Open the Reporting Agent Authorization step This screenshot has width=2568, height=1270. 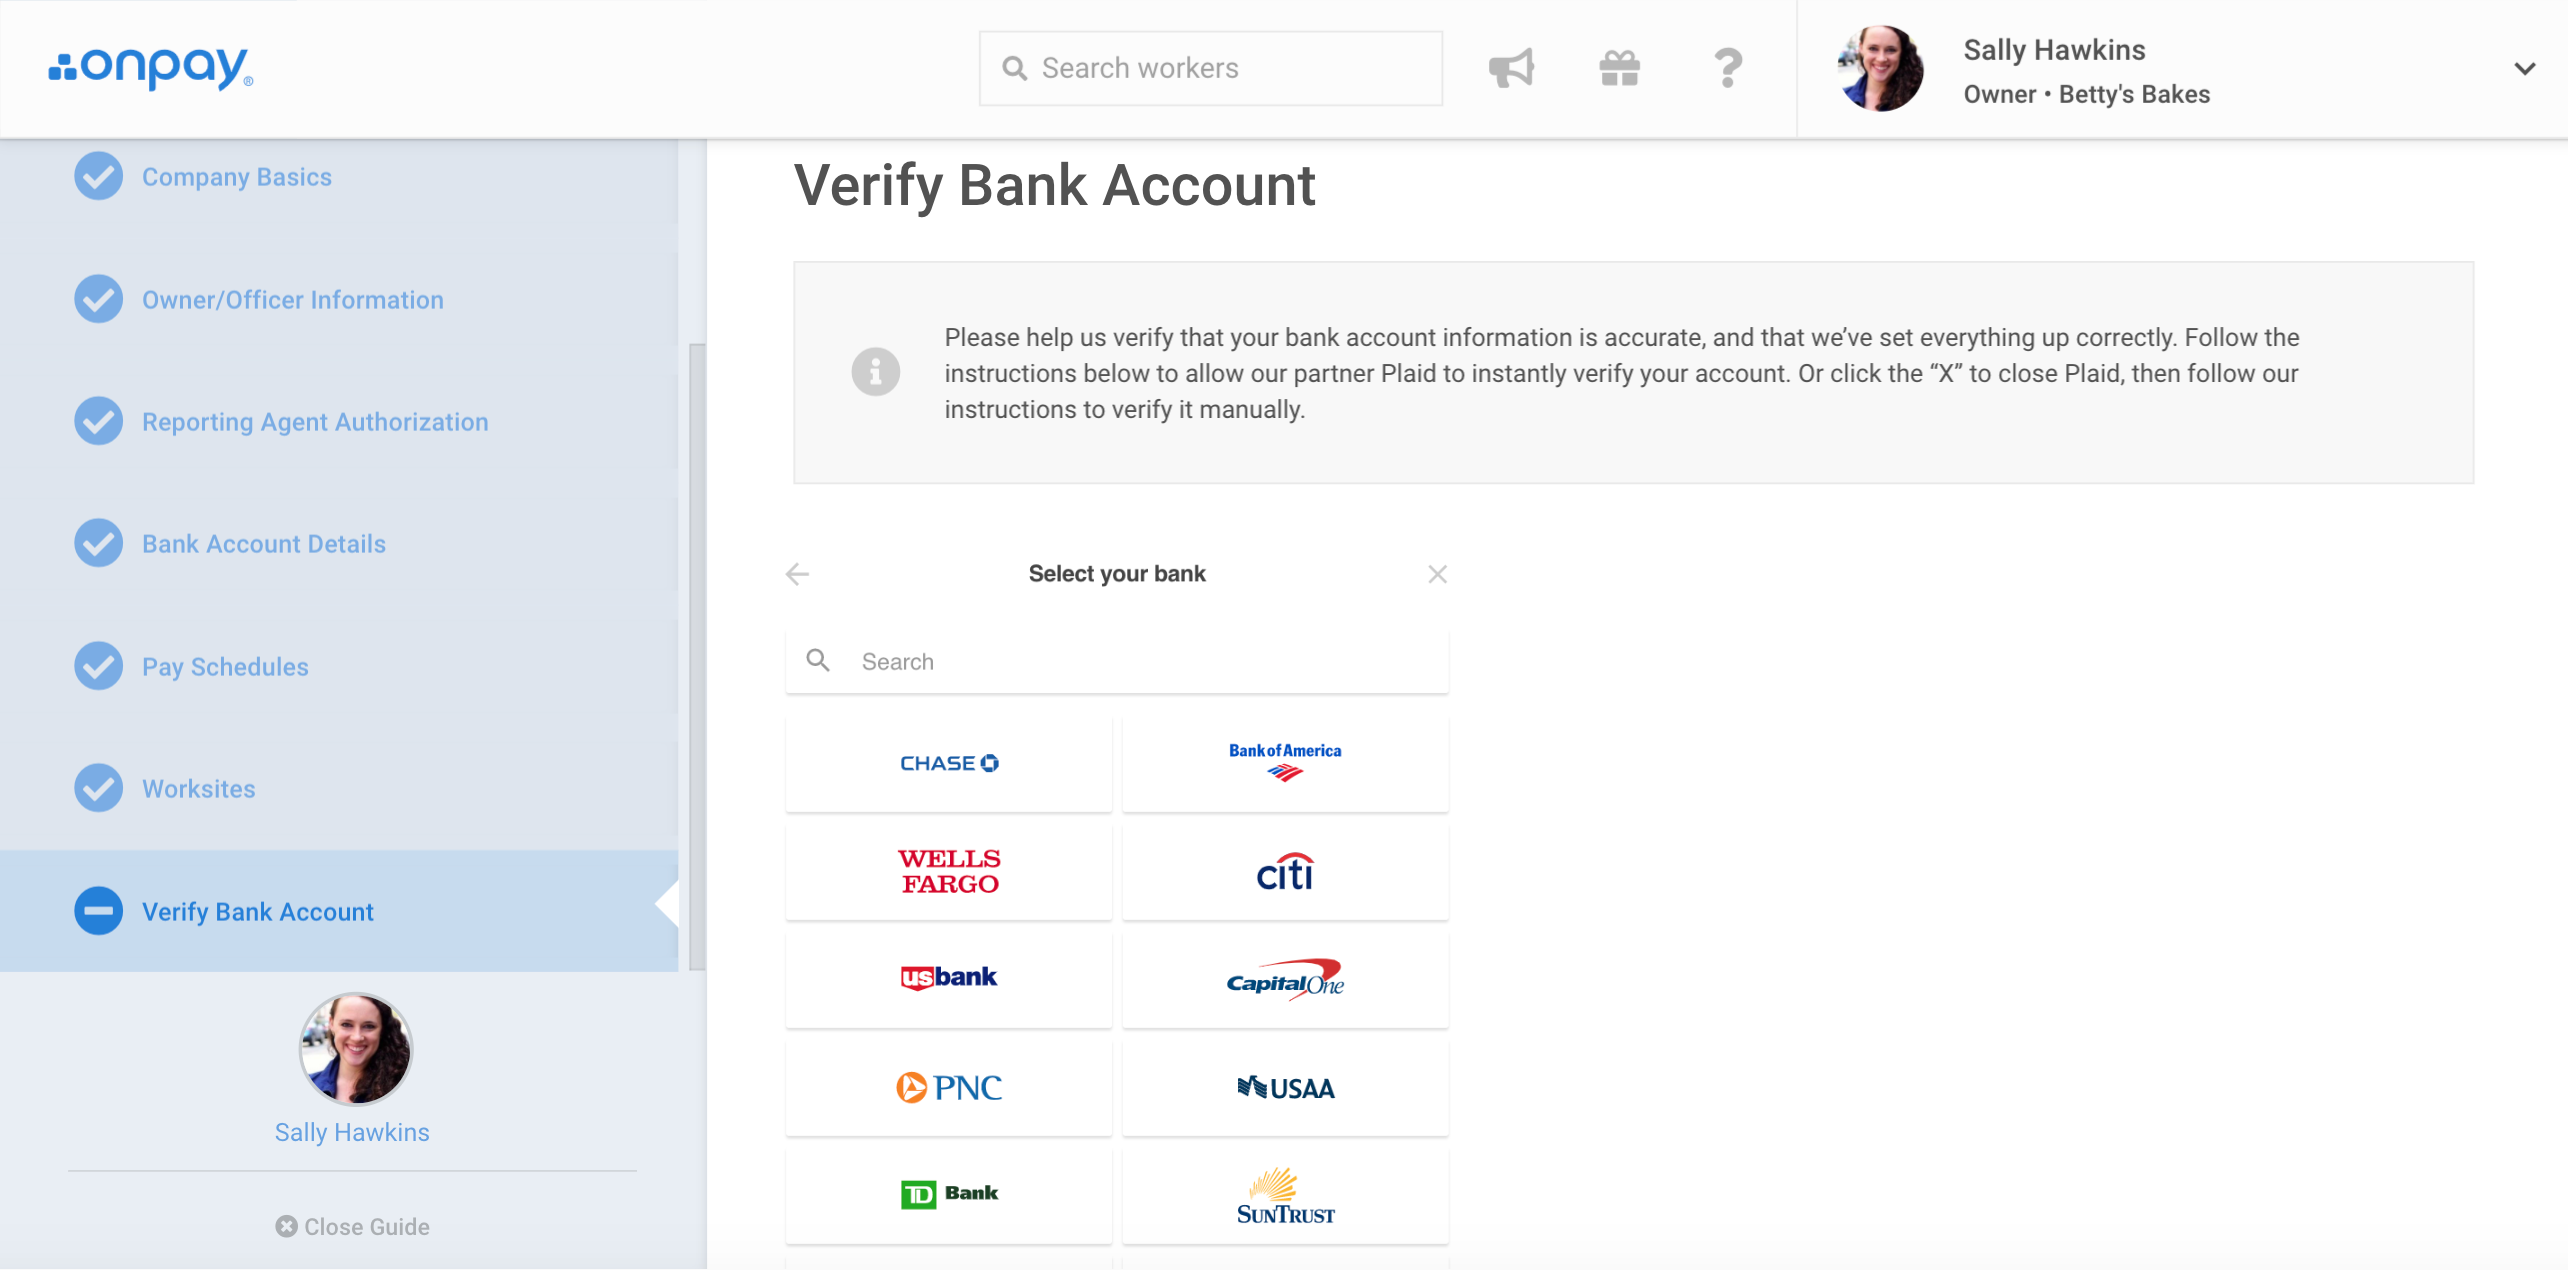pyautogui.click(x=315, y=422)
